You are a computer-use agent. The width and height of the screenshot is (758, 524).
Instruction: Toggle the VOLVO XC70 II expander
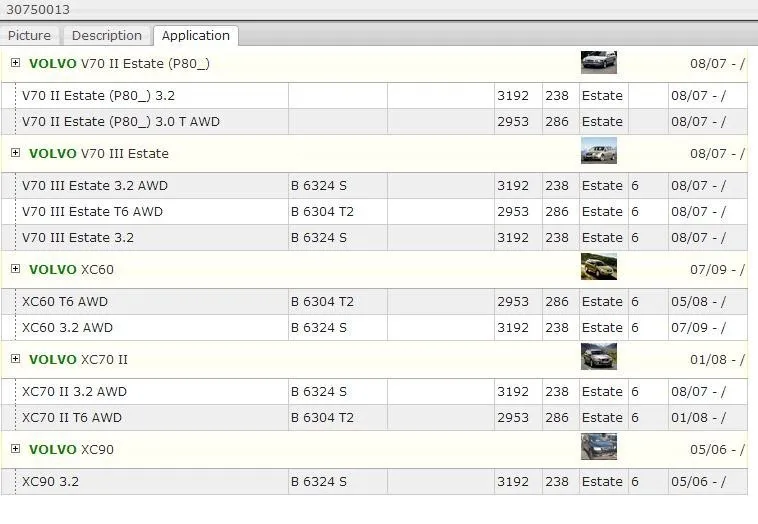pyautogui.click(x=15, y=359)
